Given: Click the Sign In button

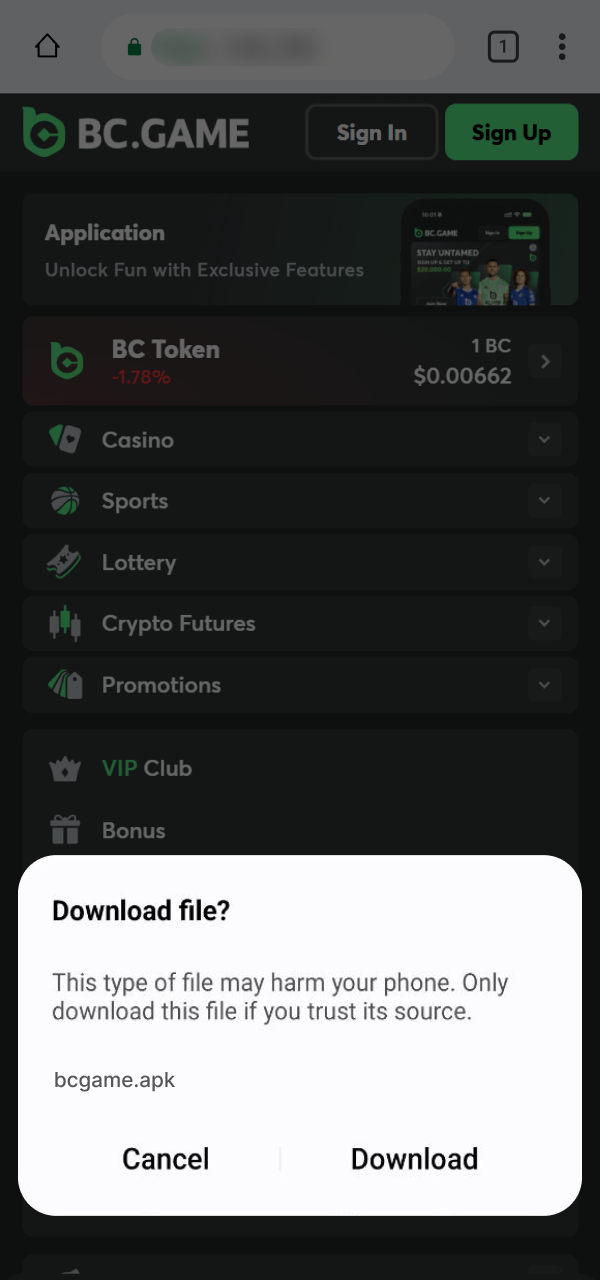Looking at the screenshot, I should pos(371,131).
